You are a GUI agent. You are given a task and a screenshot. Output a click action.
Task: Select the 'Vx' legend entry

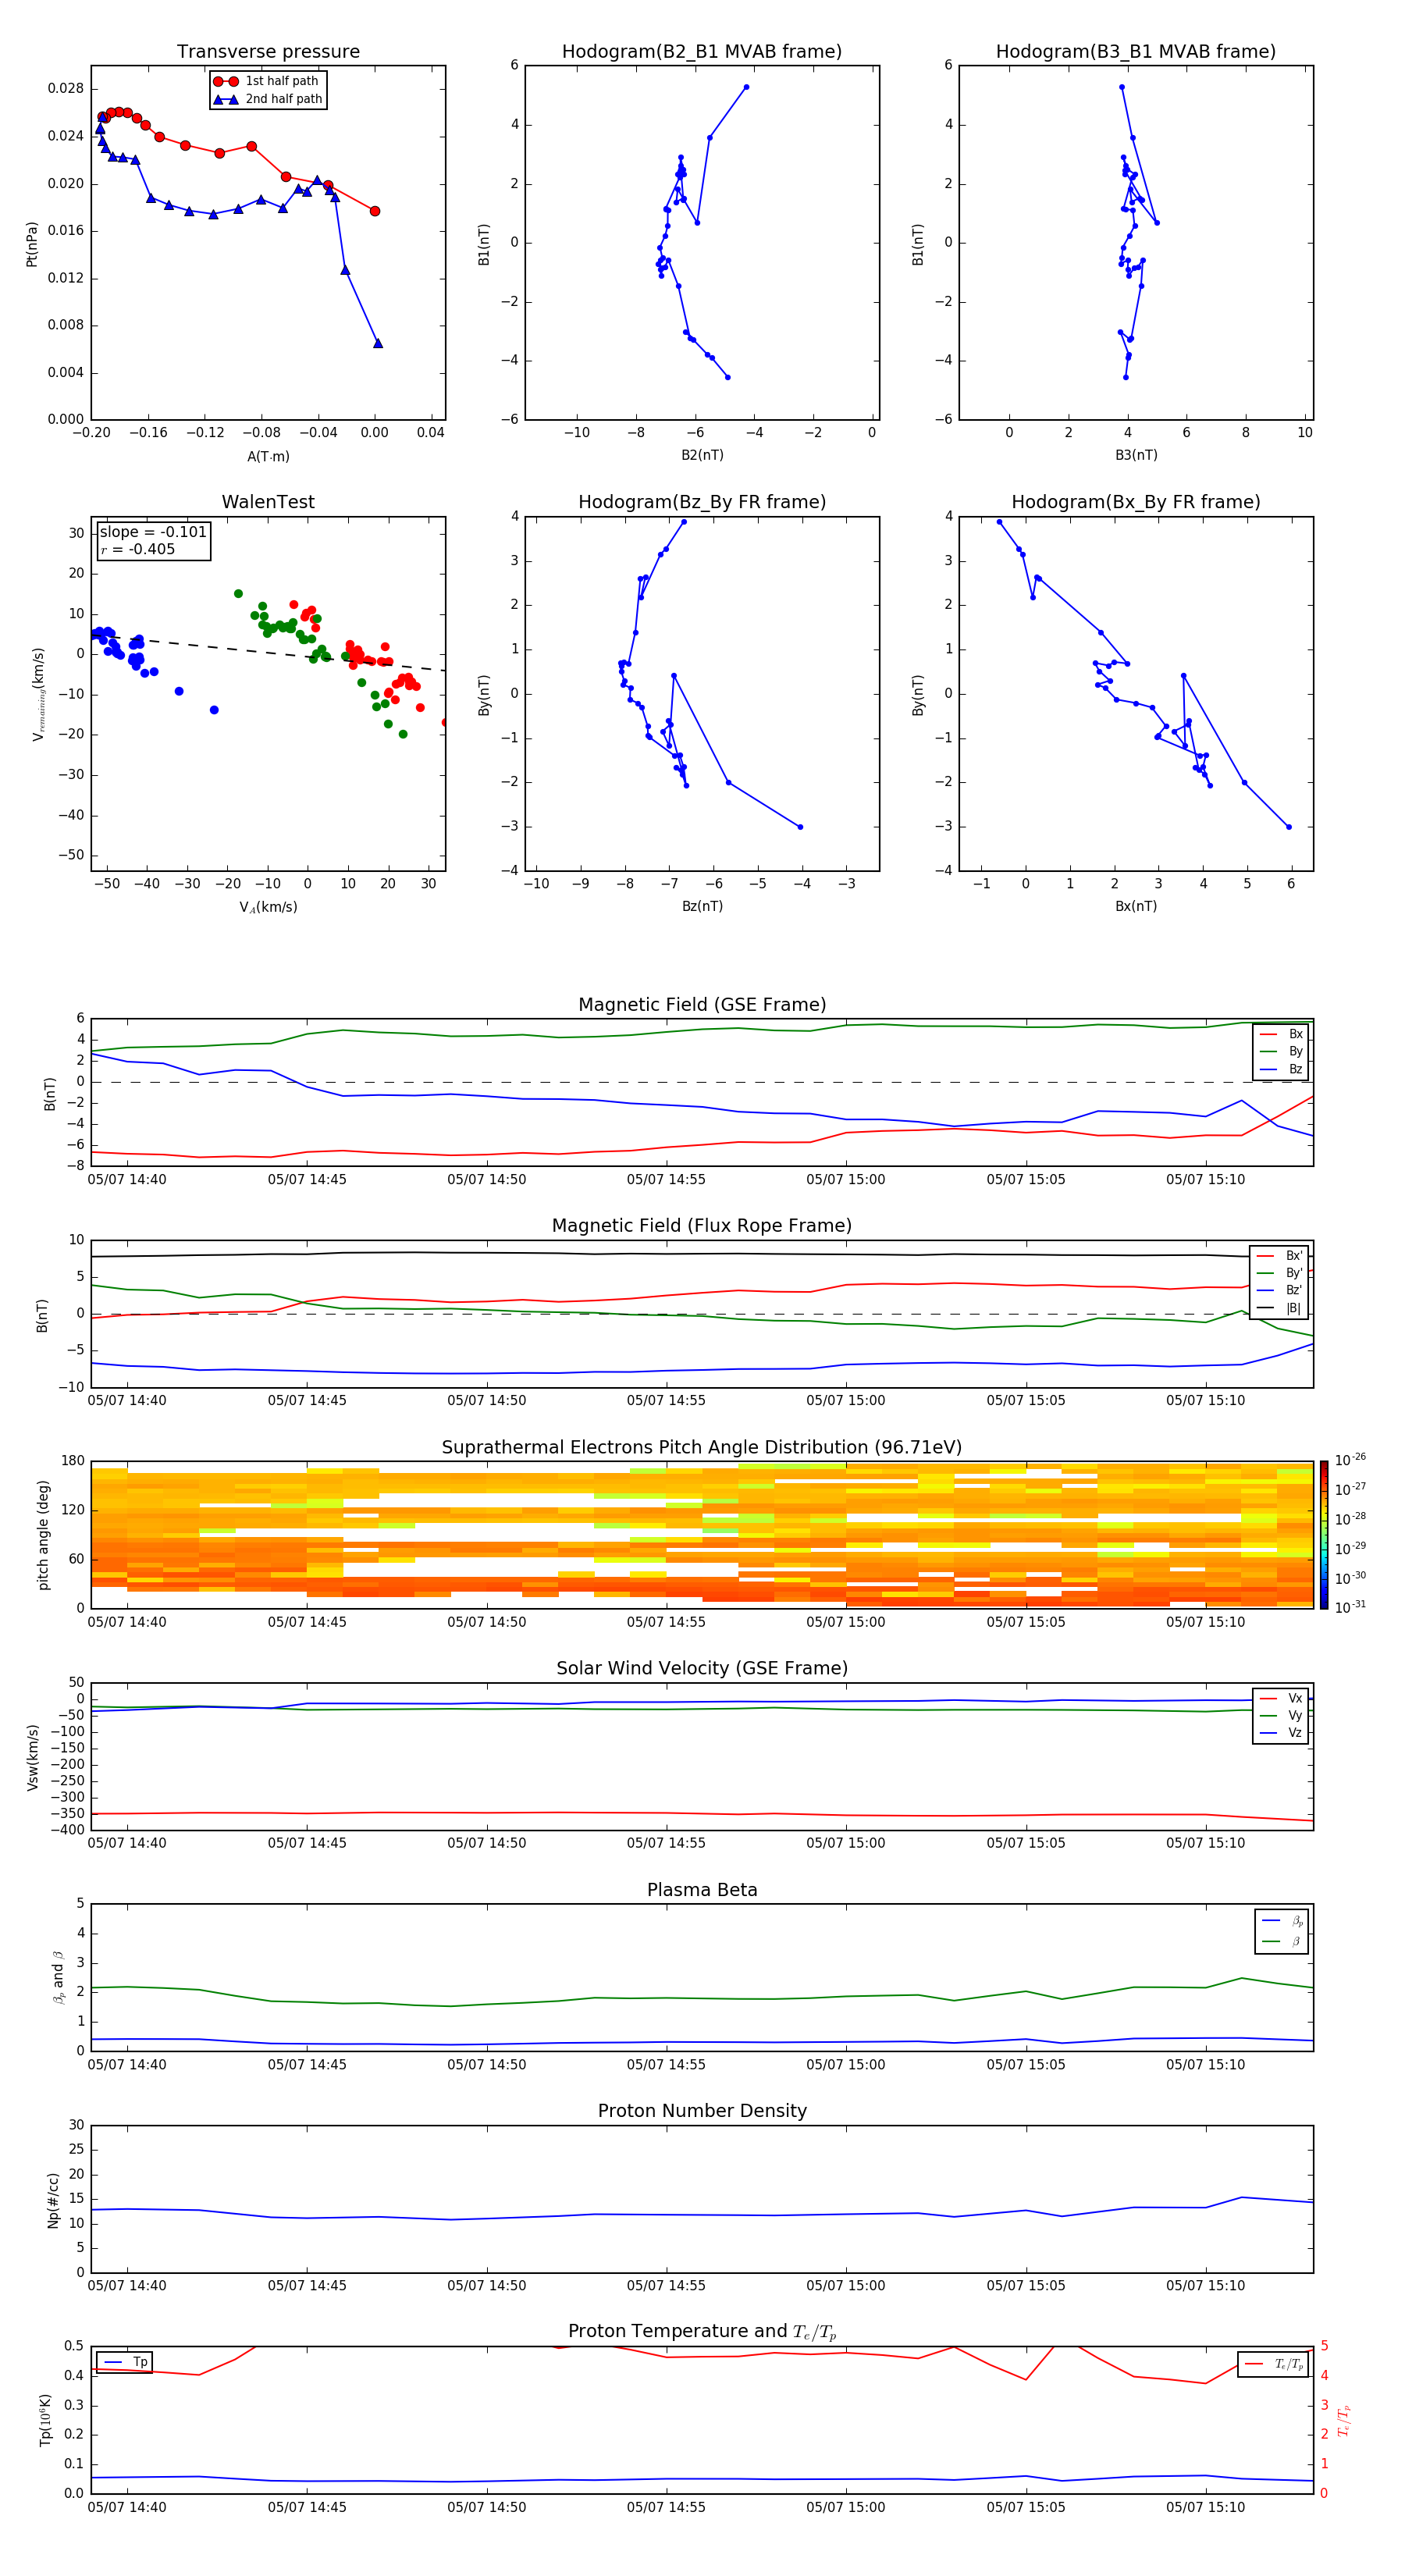[x=1281, y=1698]
